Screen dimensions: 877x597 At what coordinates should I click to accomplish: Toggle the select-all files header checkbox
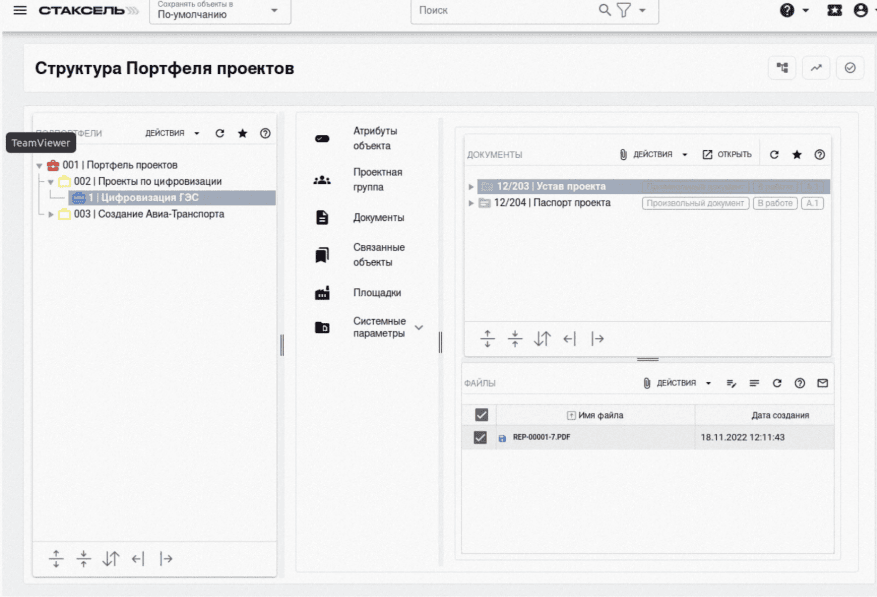(480, 415)
